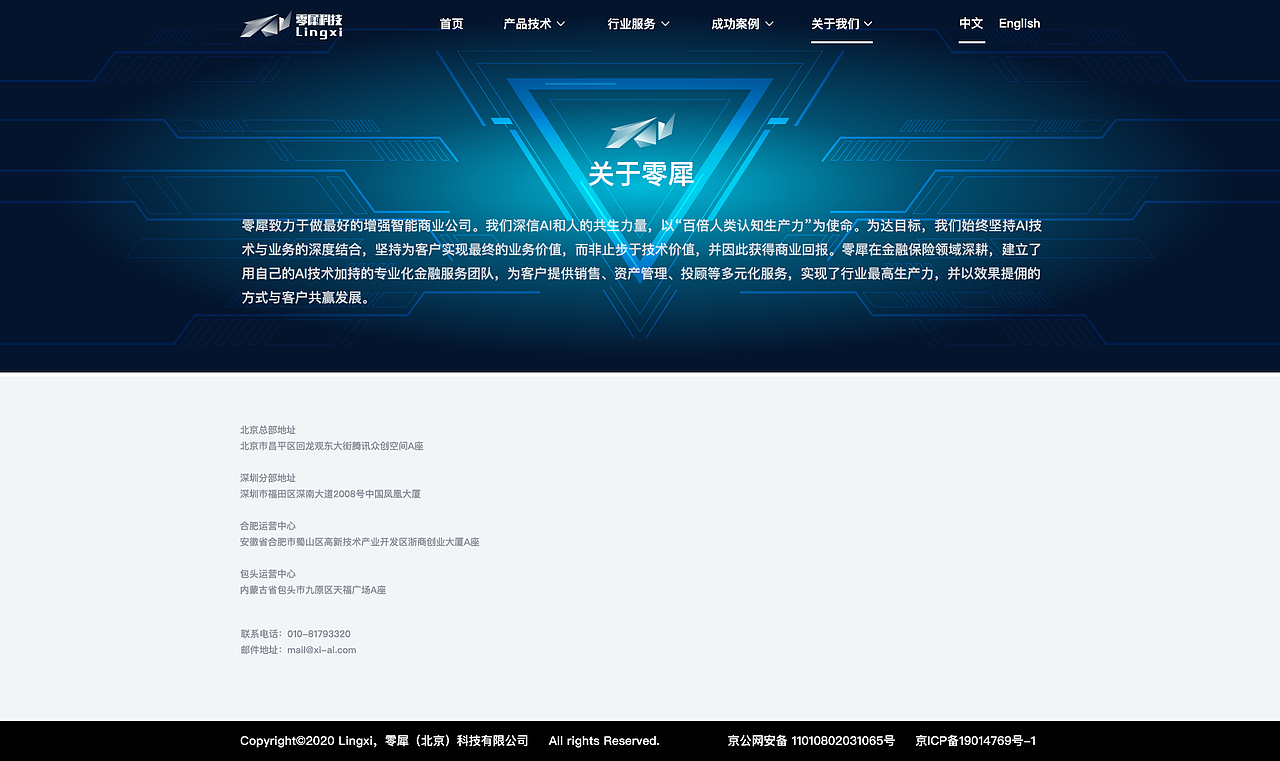Select the Beijing address 北京市昌平区回龙观东大街腾讯众创空间A座

coord(332,446)
